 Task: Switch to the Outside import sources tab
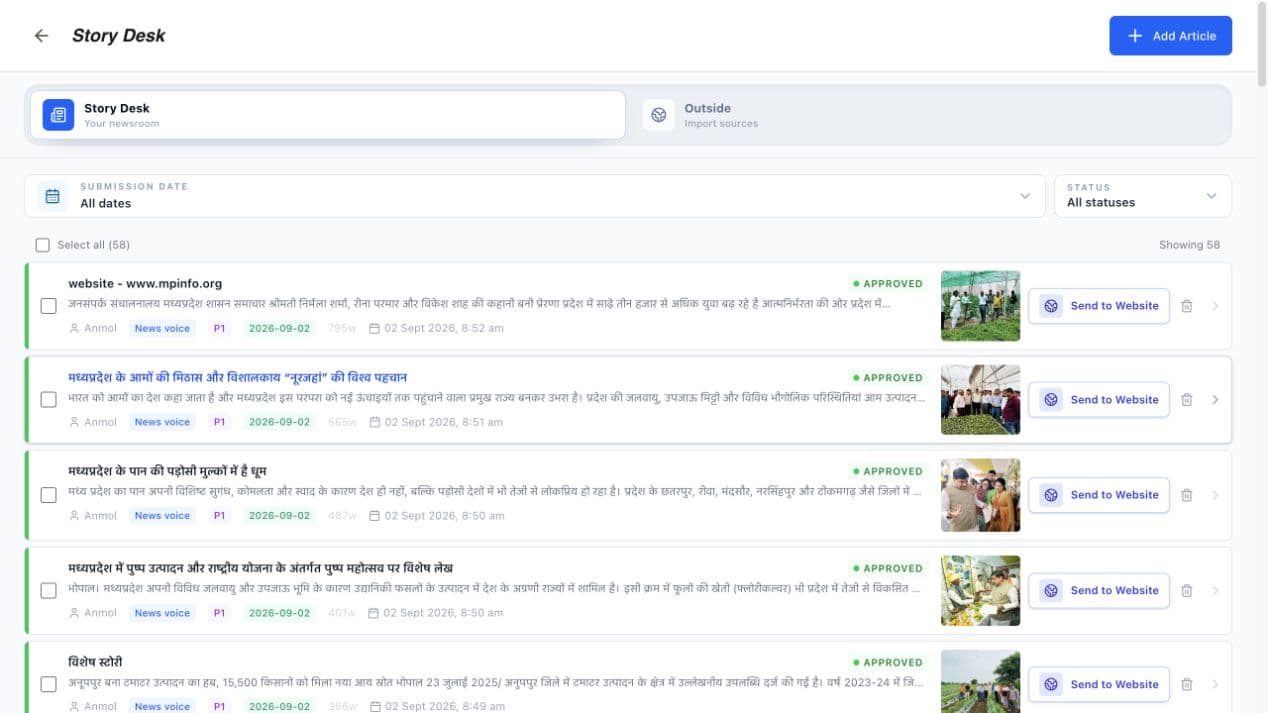(933, 115)
